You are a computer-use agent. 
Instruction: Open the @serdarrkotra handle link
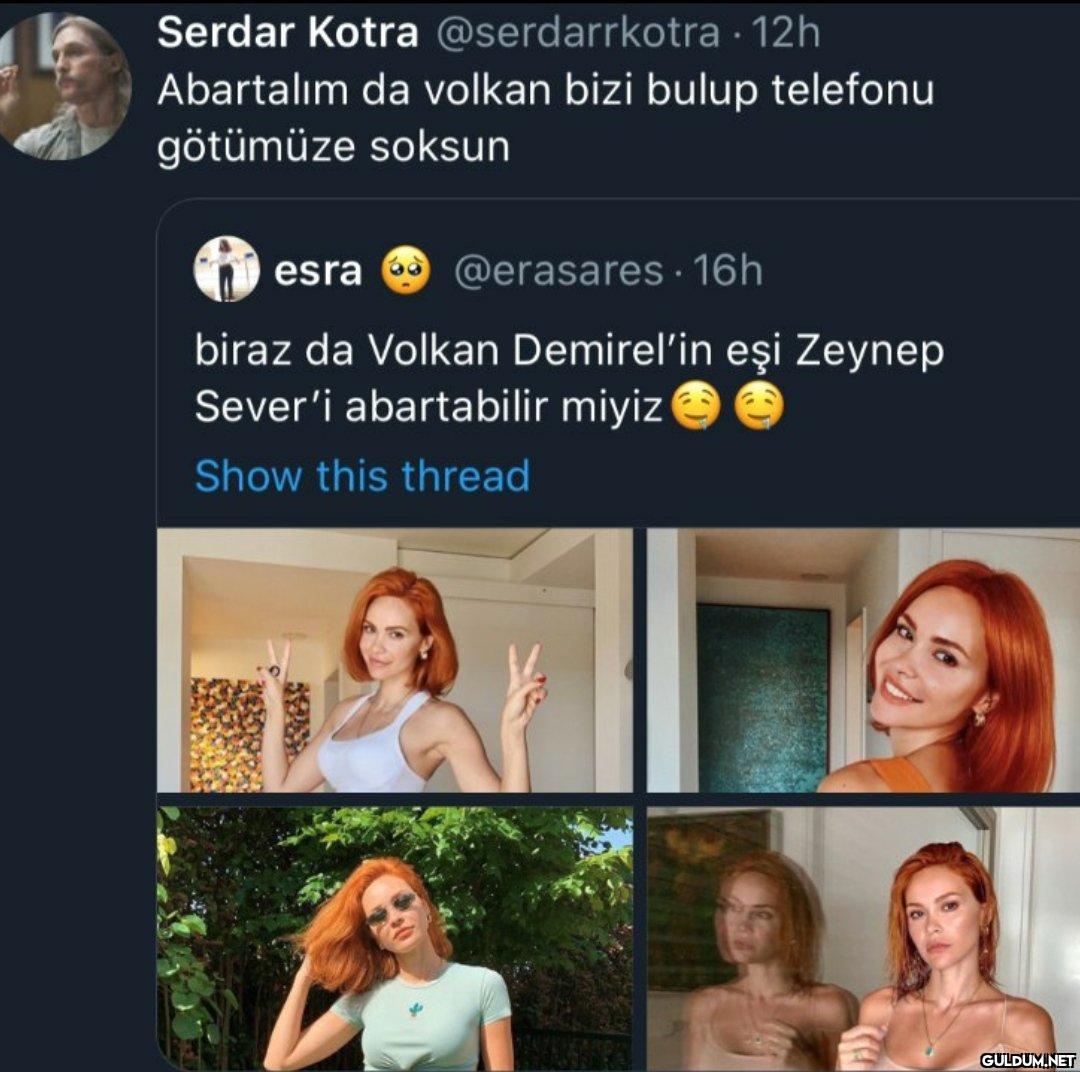tap(577, 33)
